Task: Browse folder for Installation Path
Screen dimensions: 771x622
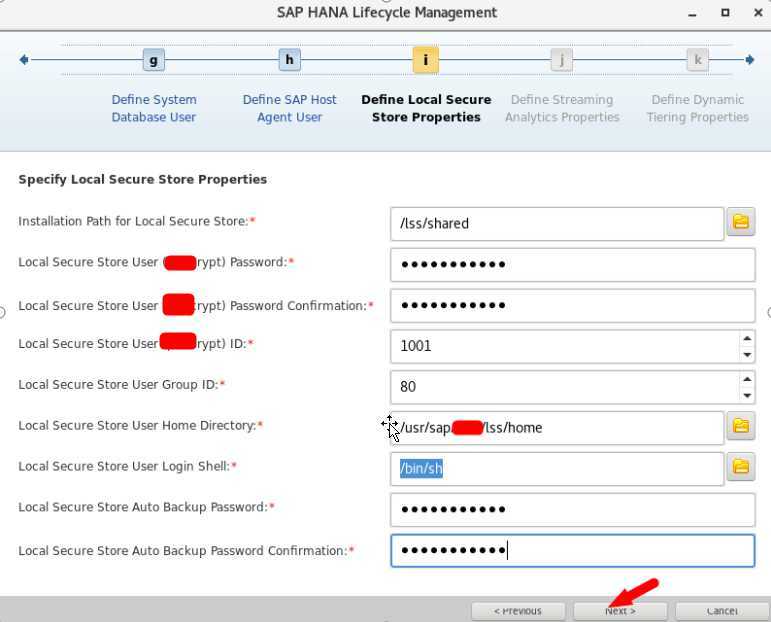Action: [x=741, y=222]
